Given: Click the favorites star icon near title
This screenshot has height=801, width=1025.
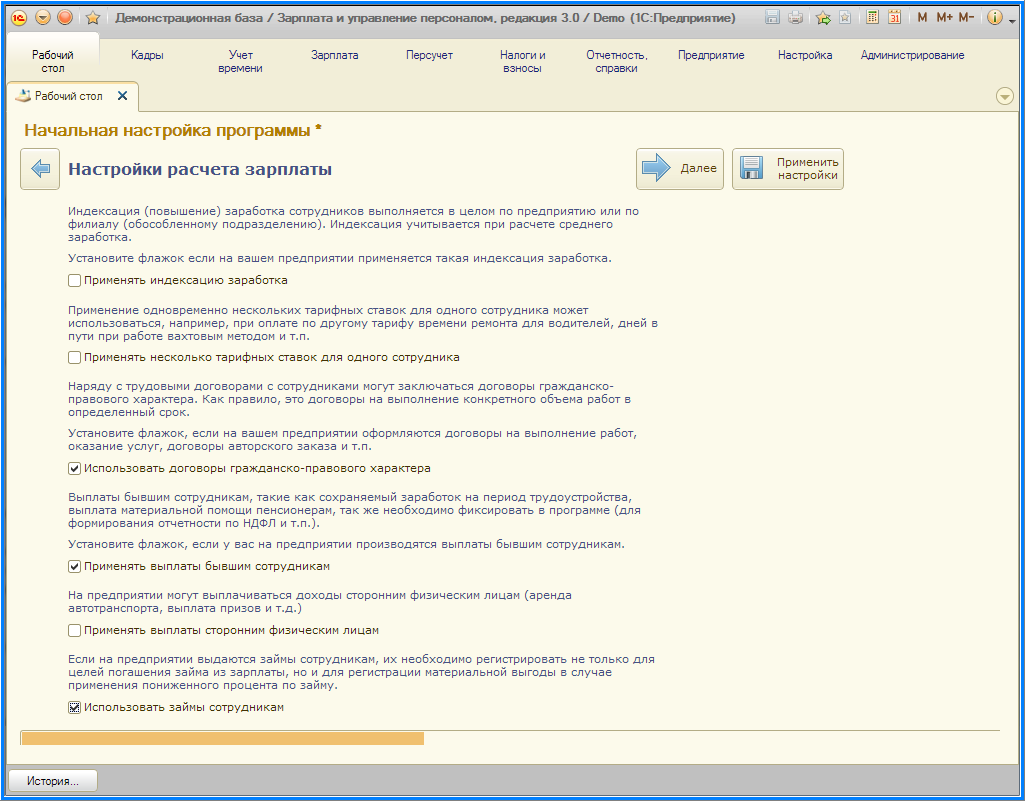Looking at the screenshot, I should coord(93,18).
